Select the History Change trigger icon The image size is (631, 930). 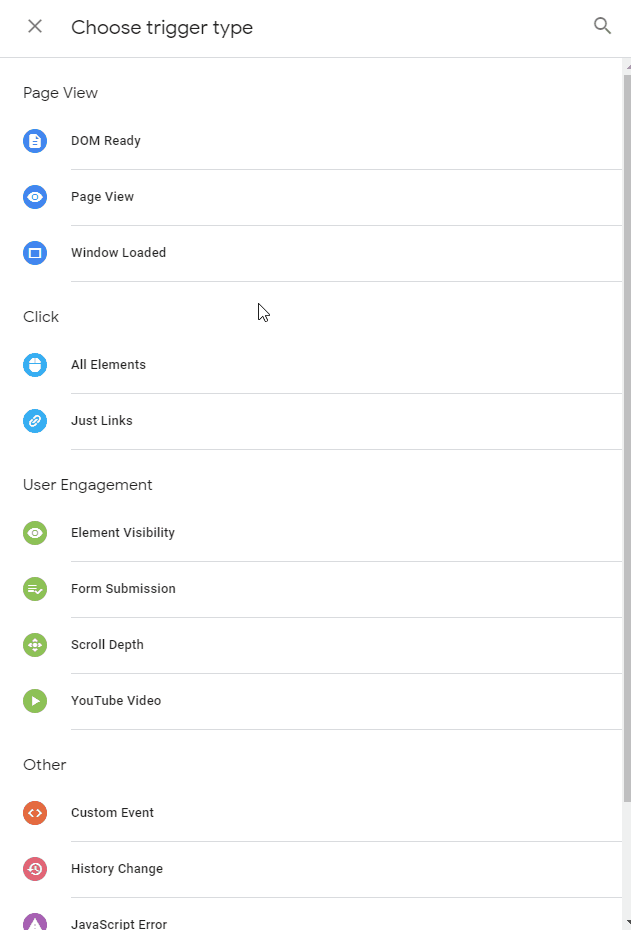click(x=35, y=869)
